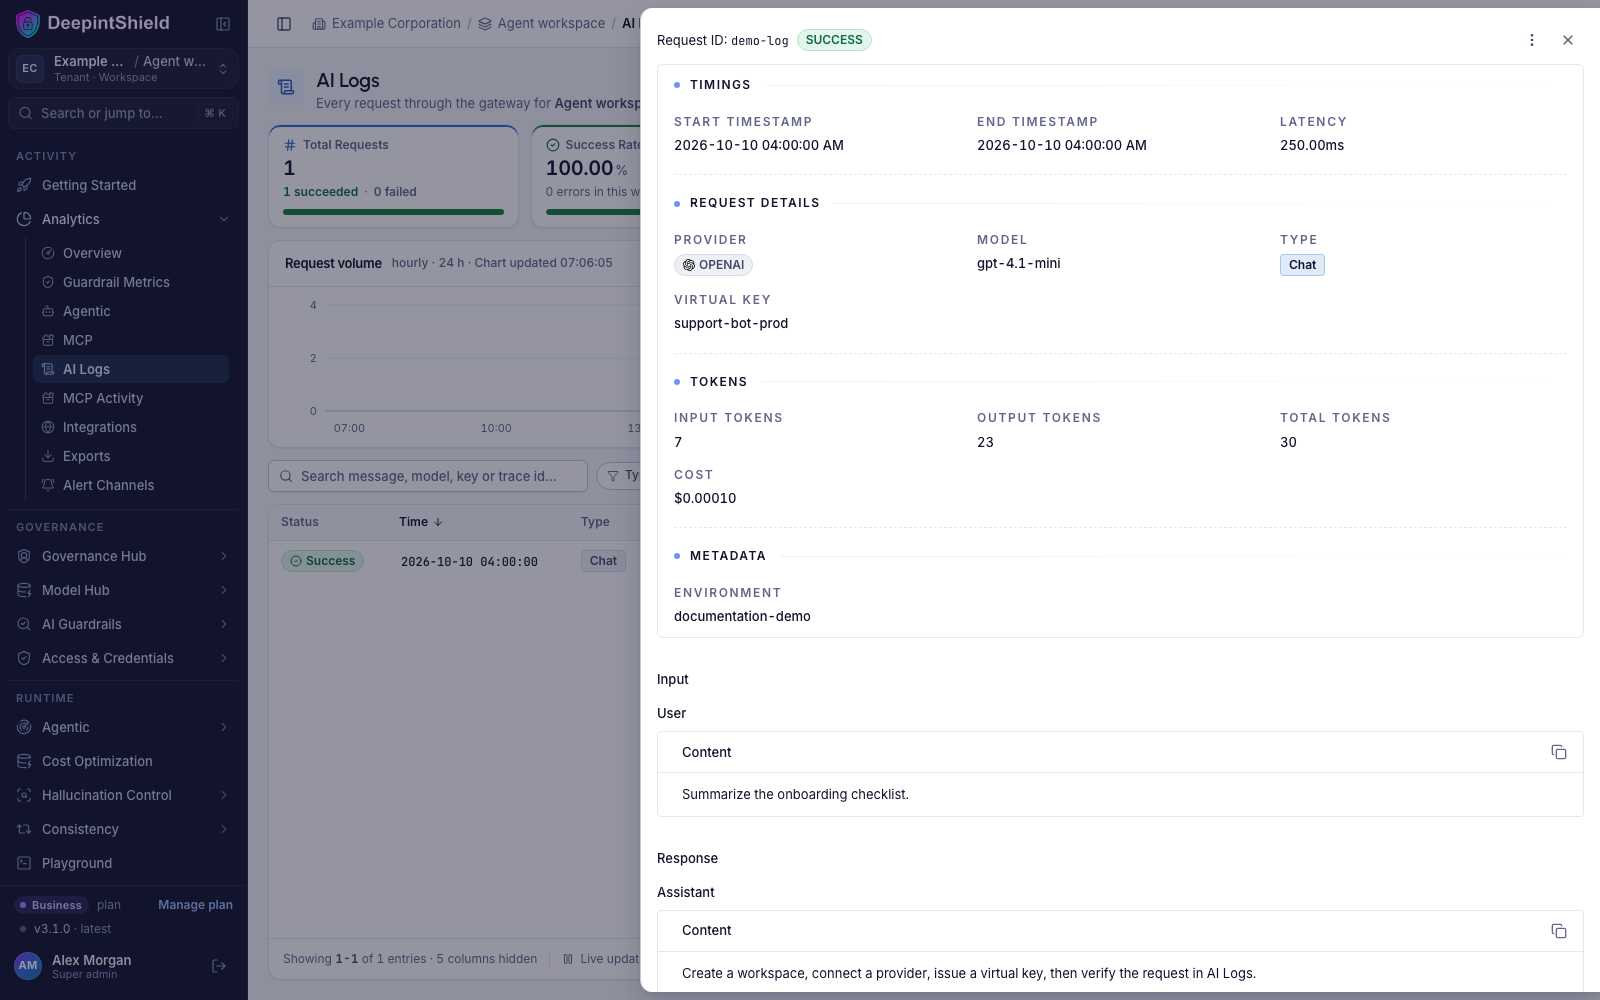Image resolution: width=1600 pixels, height=1000 pixels.
Task: Expand the Runtime Agentic section
Action: [x=124, y=727]
